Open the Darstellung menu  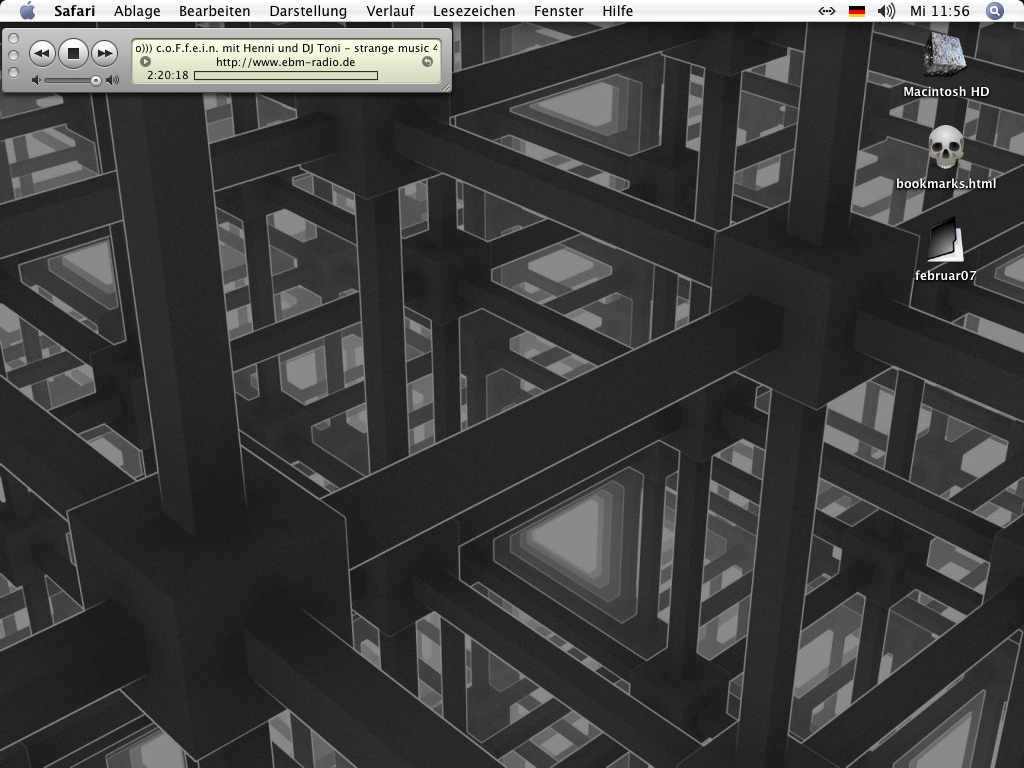tap(308, 11)
